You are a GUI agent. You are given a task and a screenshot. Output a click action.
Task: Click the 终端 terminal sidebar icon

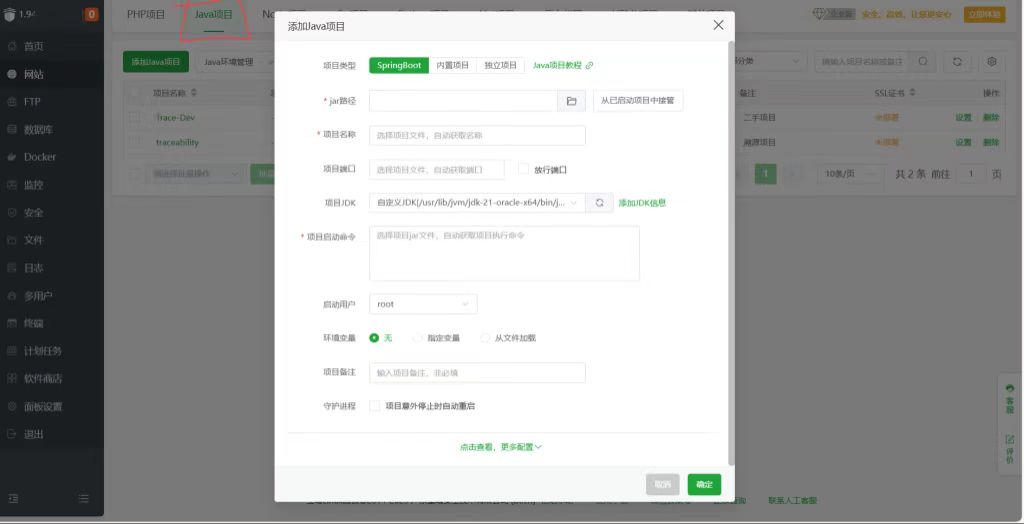click(x=12, y=323)
